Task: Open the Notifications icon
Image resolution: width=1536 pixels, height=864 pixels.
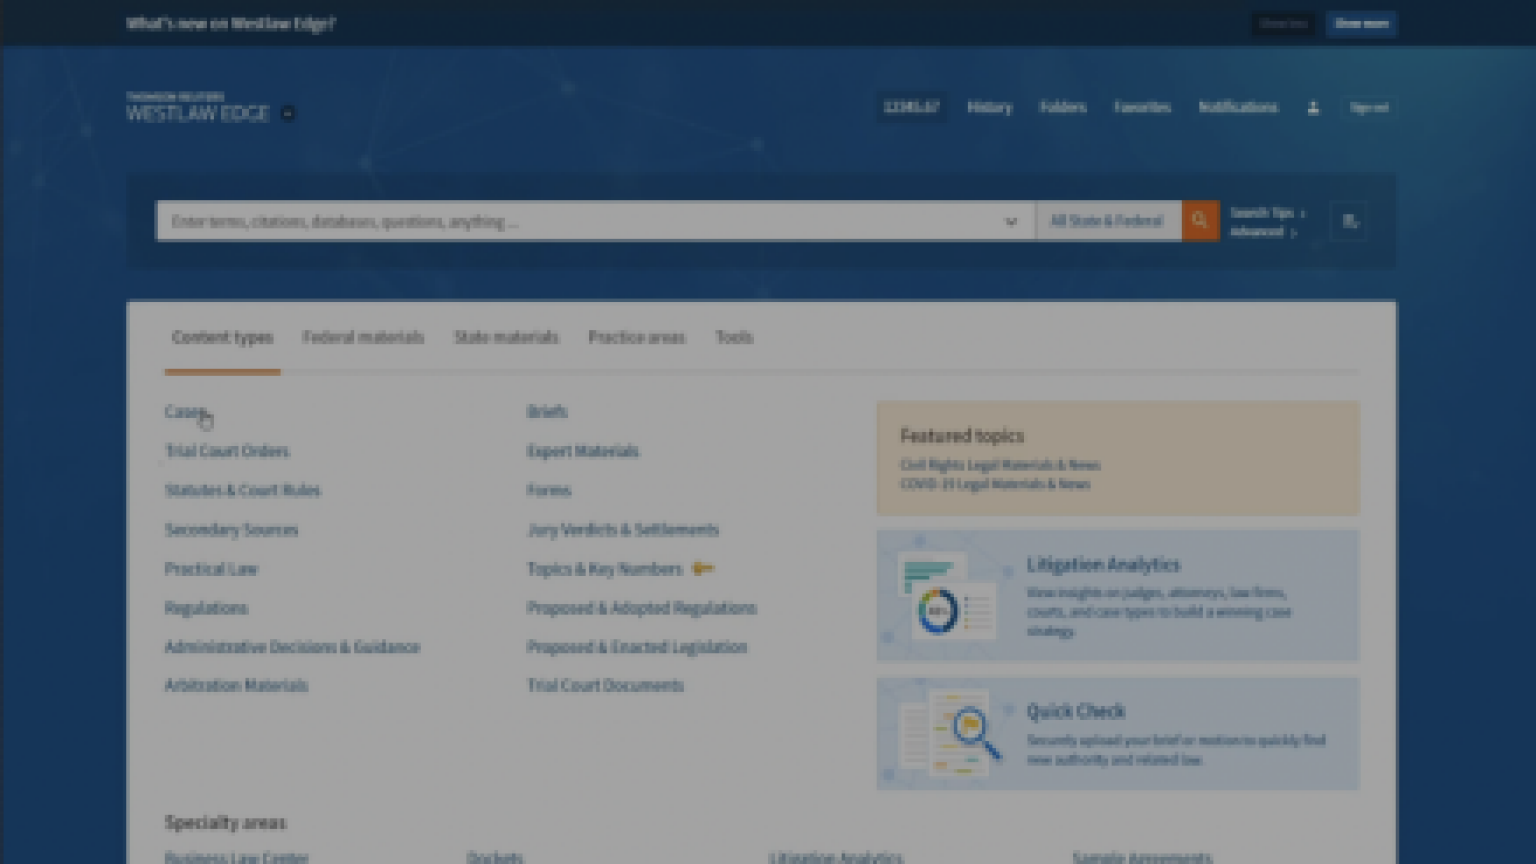Action: coord(1238,107)
